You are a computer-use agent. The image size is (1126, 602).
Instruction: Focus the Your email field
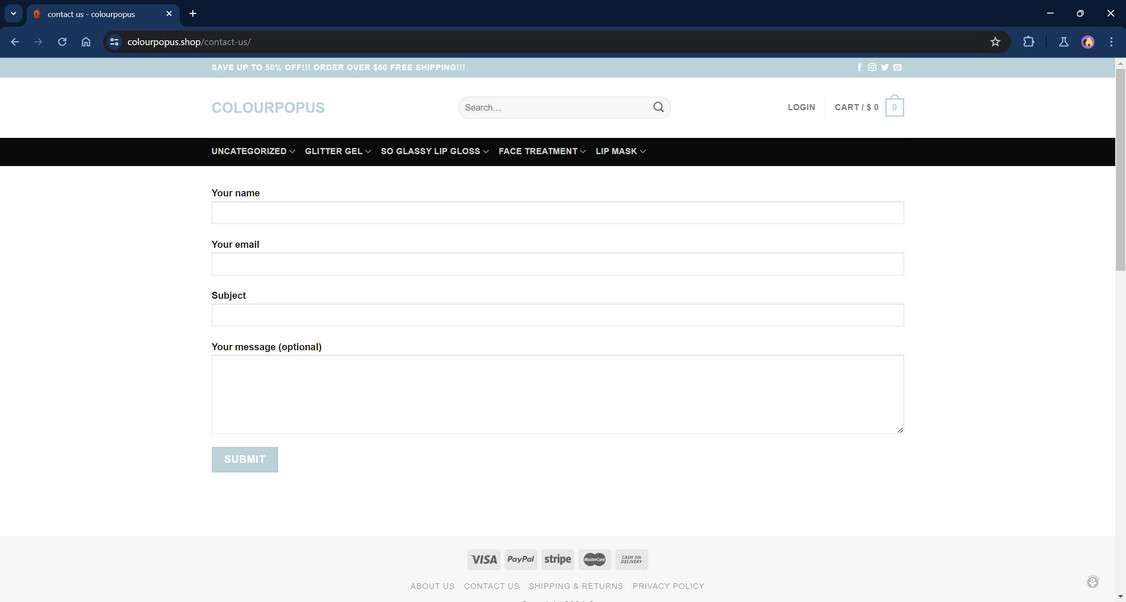point(557,264)
